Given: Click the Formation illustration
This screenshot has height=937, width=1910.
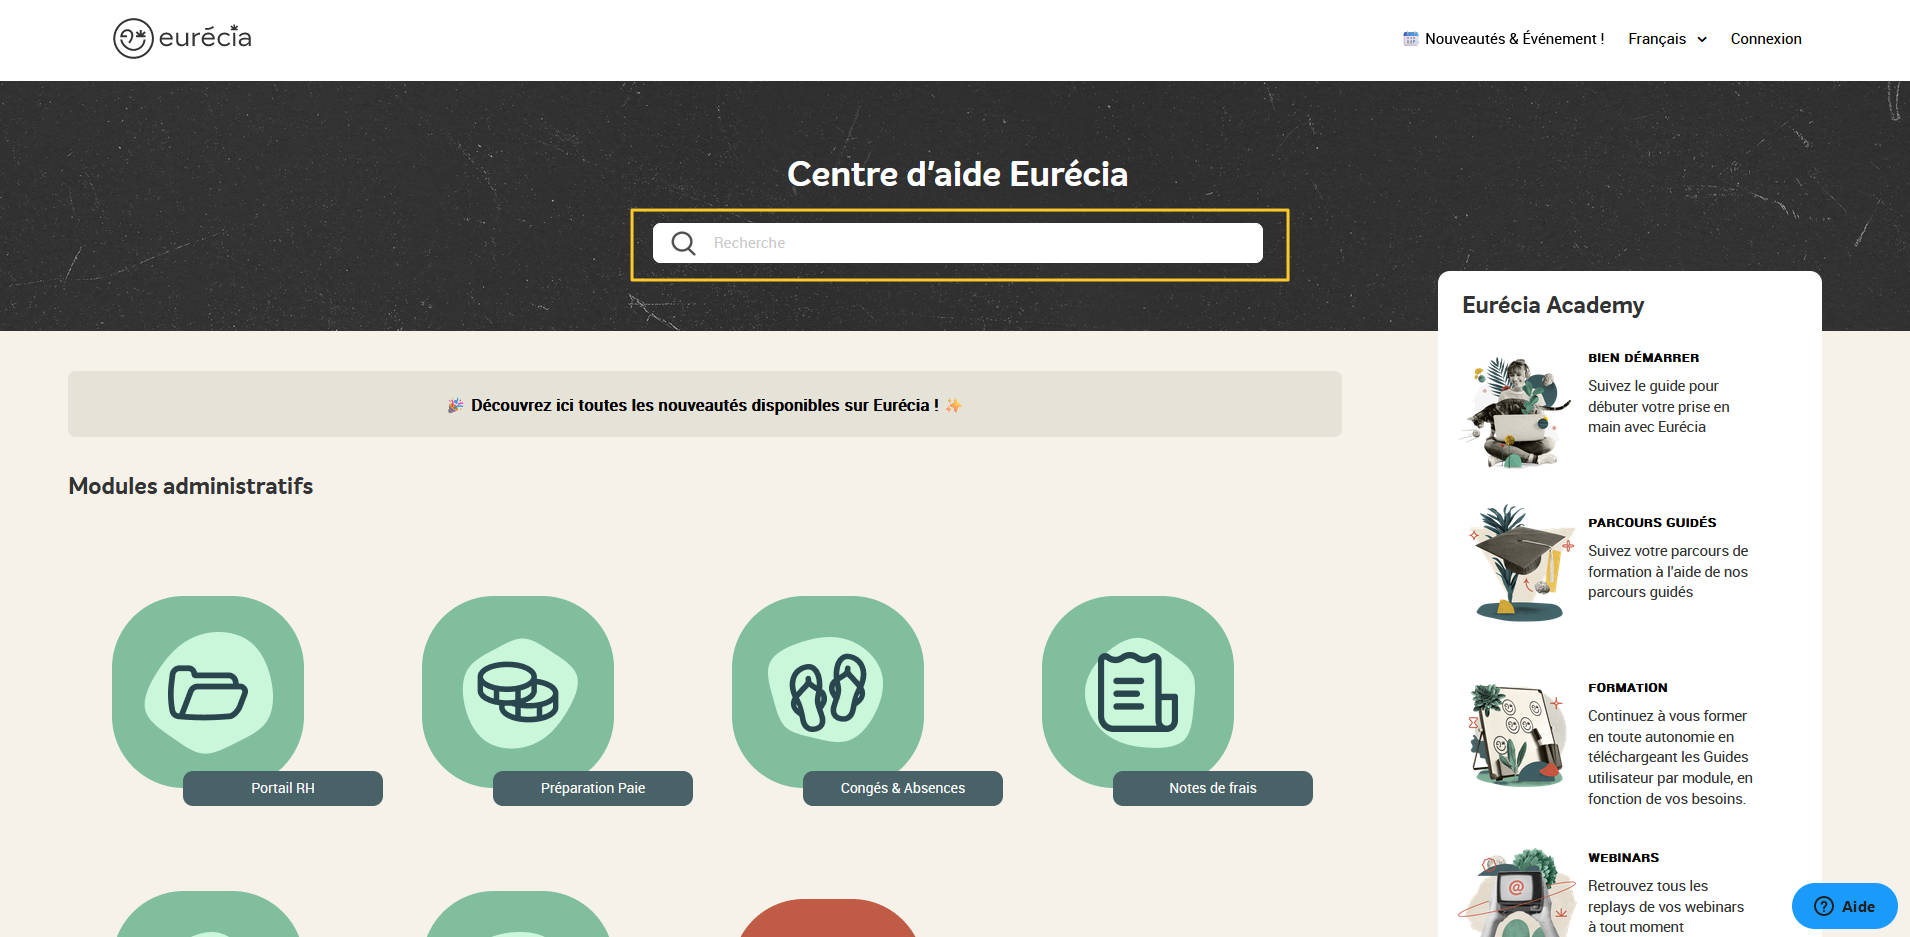Looking at the screenshot, I should tap(1517, 735).
